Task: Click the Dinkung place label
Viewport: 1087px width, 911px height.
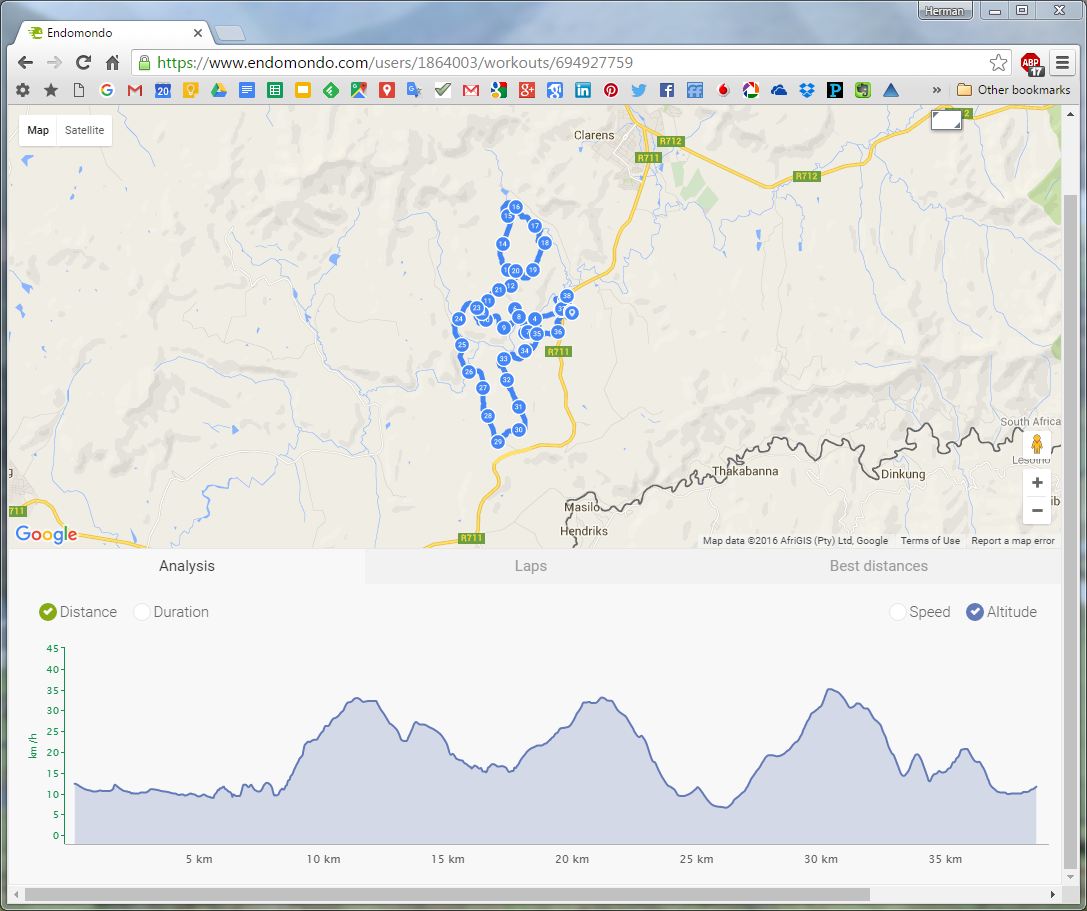Action: 903,474
